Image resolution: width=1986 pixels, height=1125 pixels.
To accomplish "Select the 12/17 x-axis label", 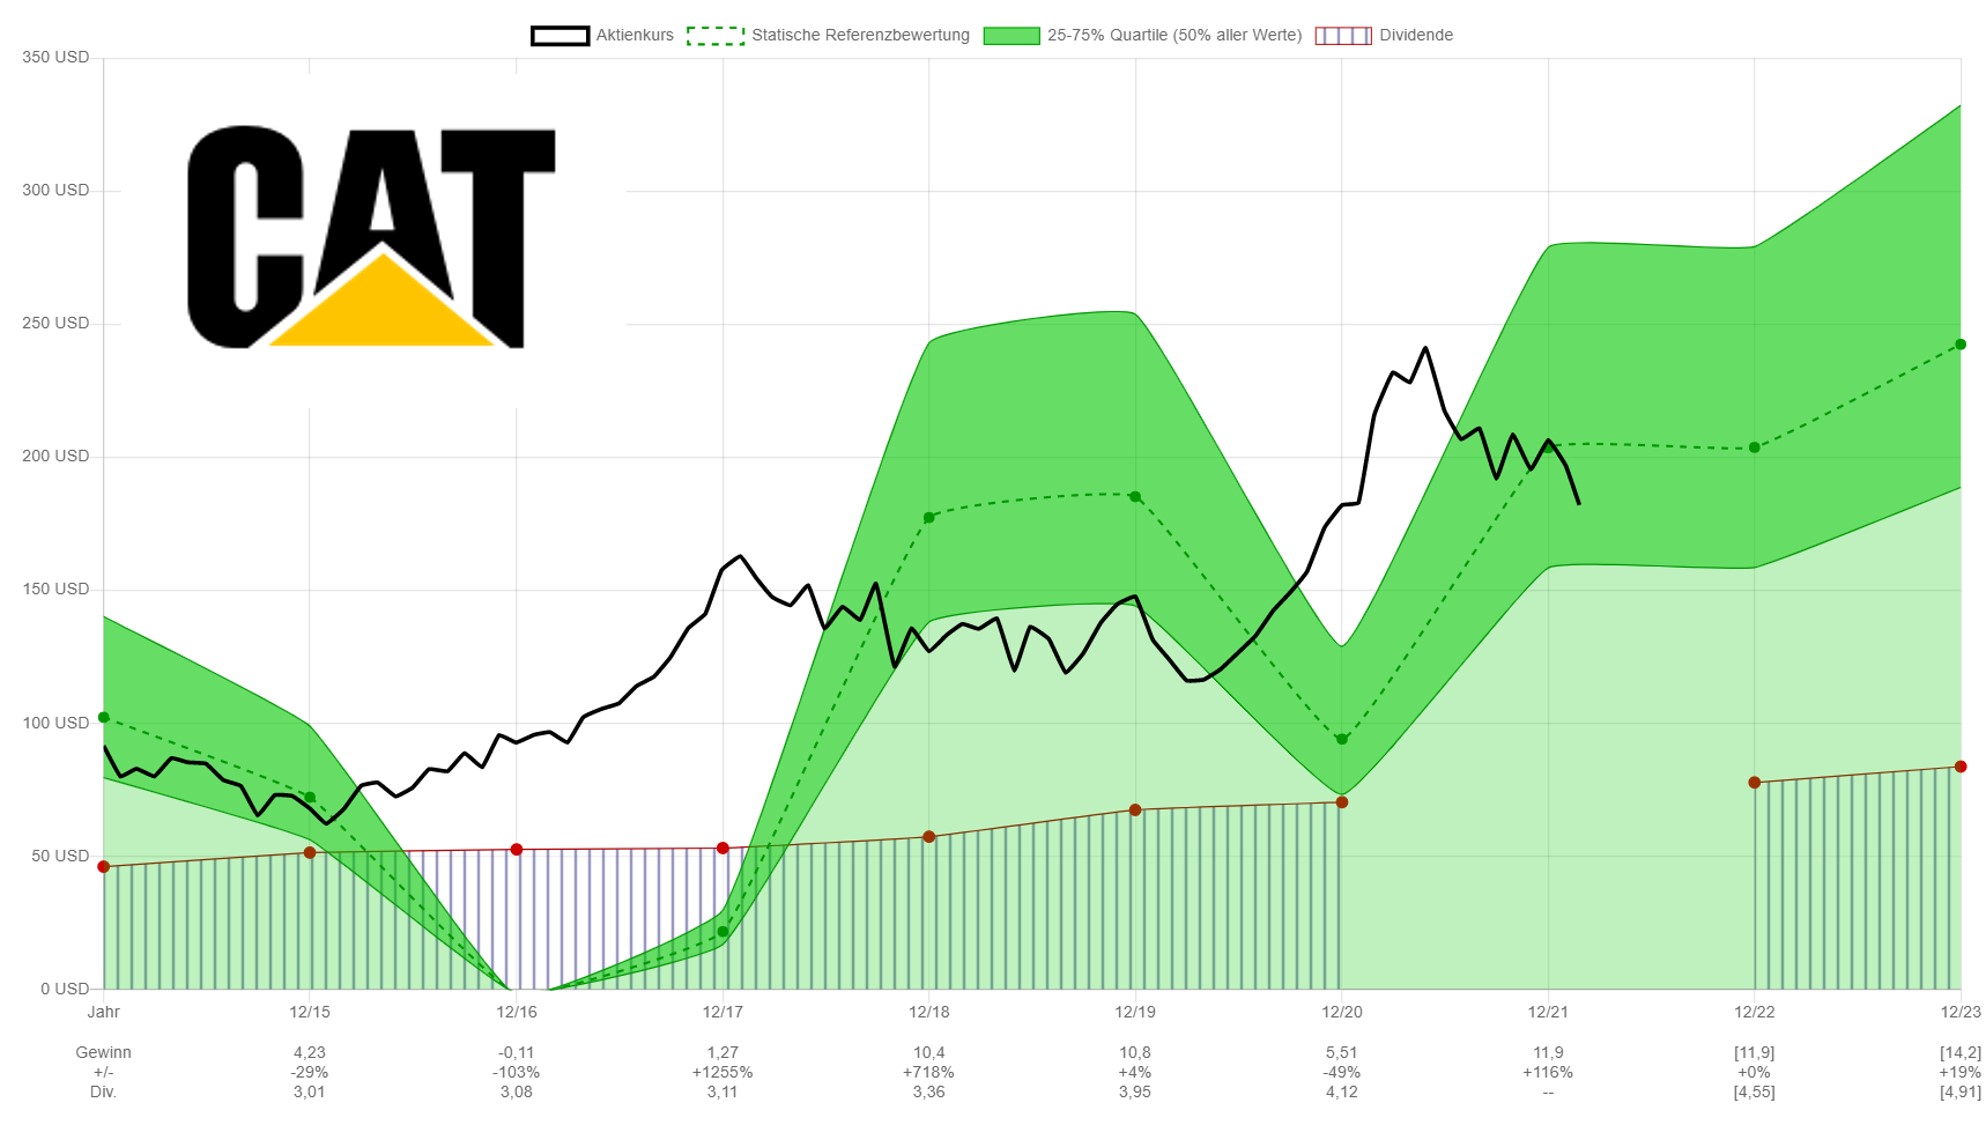I will (x=723, y=1012).
